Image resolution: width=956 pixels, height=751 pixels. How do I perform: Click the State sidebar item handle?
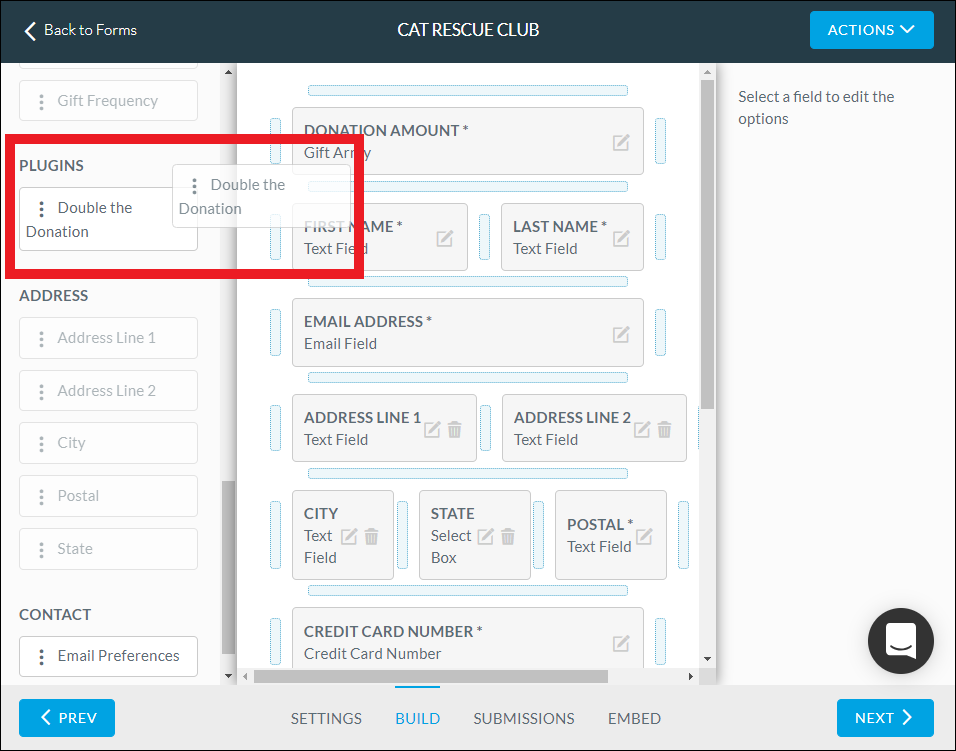coord(41,550)
